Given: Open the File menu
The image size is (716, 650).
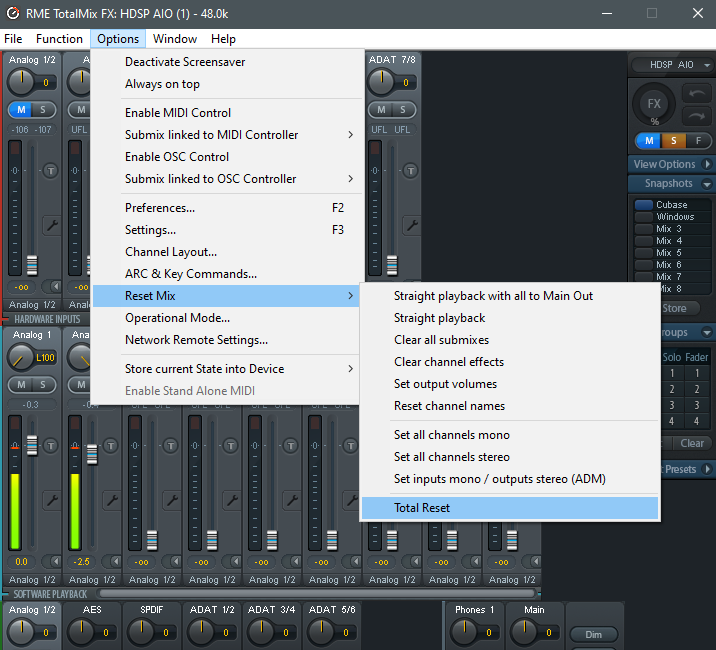Looking at the screenshot, I should click(13, 39).
